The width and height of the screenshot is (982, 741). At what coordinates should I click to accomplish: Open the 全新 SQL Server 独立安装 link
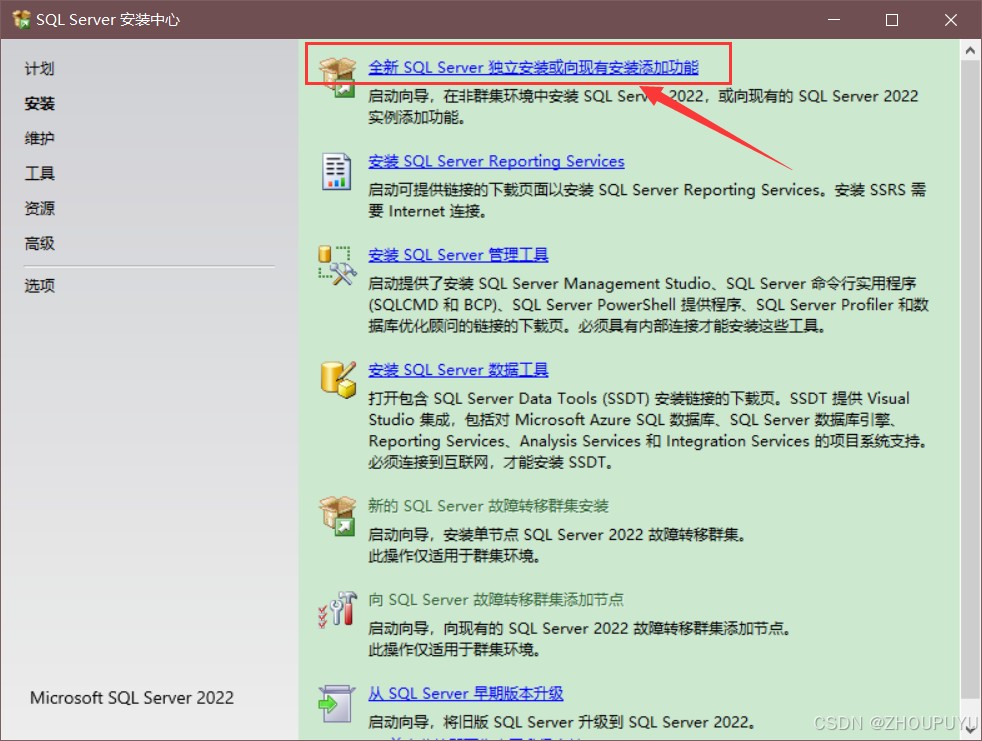pyautogui.click(x=533, y=67)
